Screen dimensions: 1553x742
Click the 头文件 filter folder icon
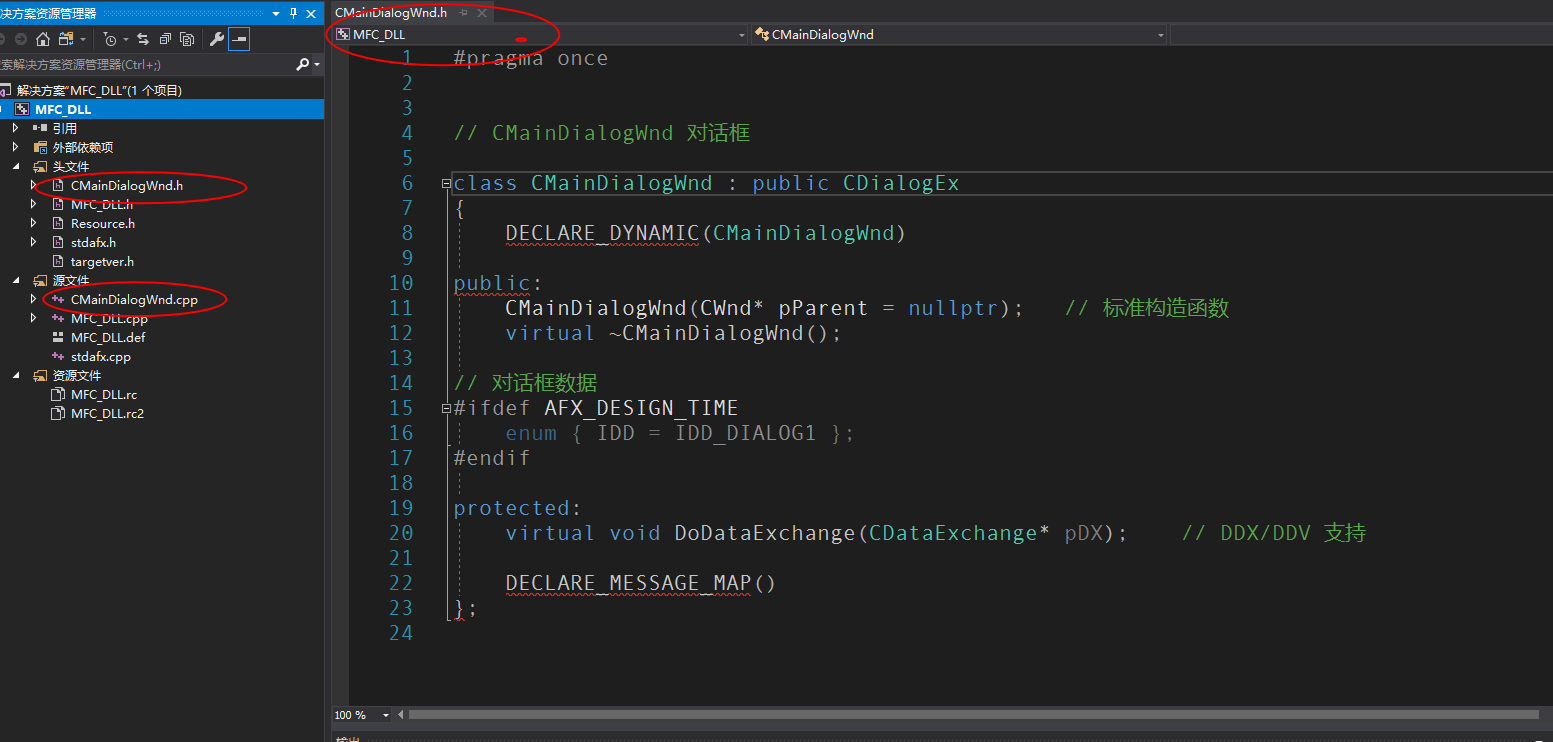click(40, 166)
